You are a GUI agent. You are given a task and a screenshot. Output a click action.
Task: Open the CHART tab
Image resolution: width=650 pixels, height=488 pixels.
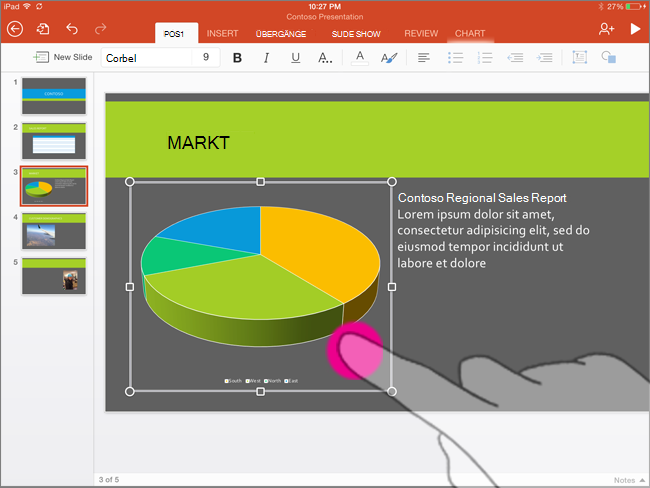pyautogui.click(x=470, y=34)
